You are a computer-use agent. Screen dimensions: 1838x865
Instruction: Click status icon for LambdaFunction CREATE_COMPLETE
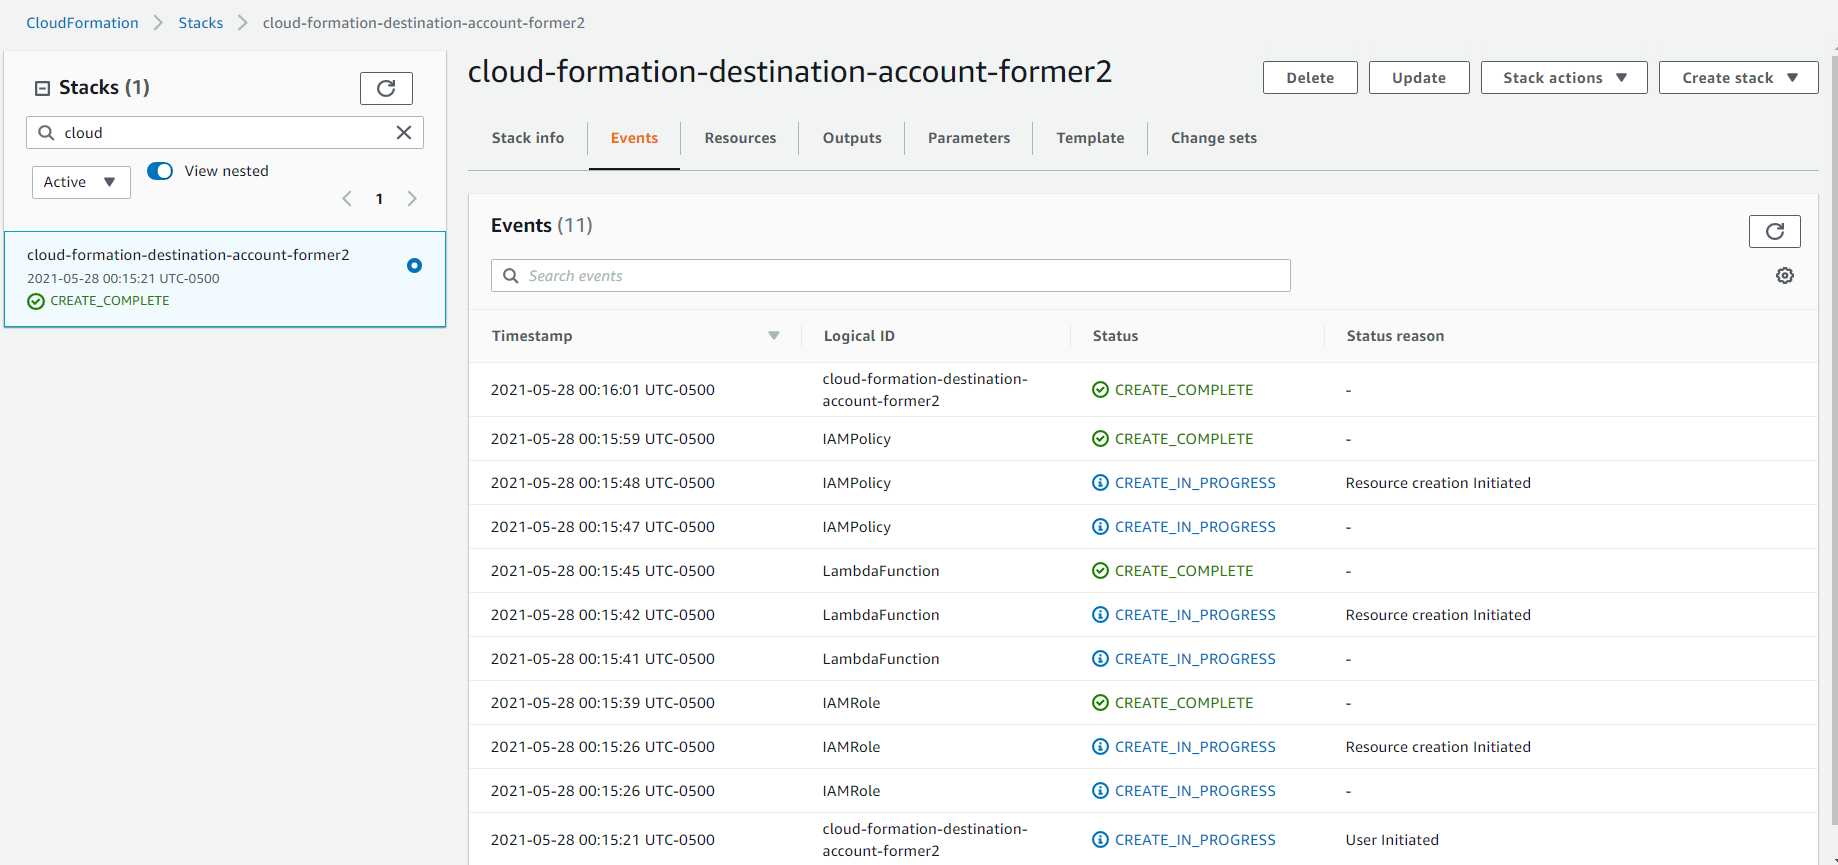coord(1100,571)
